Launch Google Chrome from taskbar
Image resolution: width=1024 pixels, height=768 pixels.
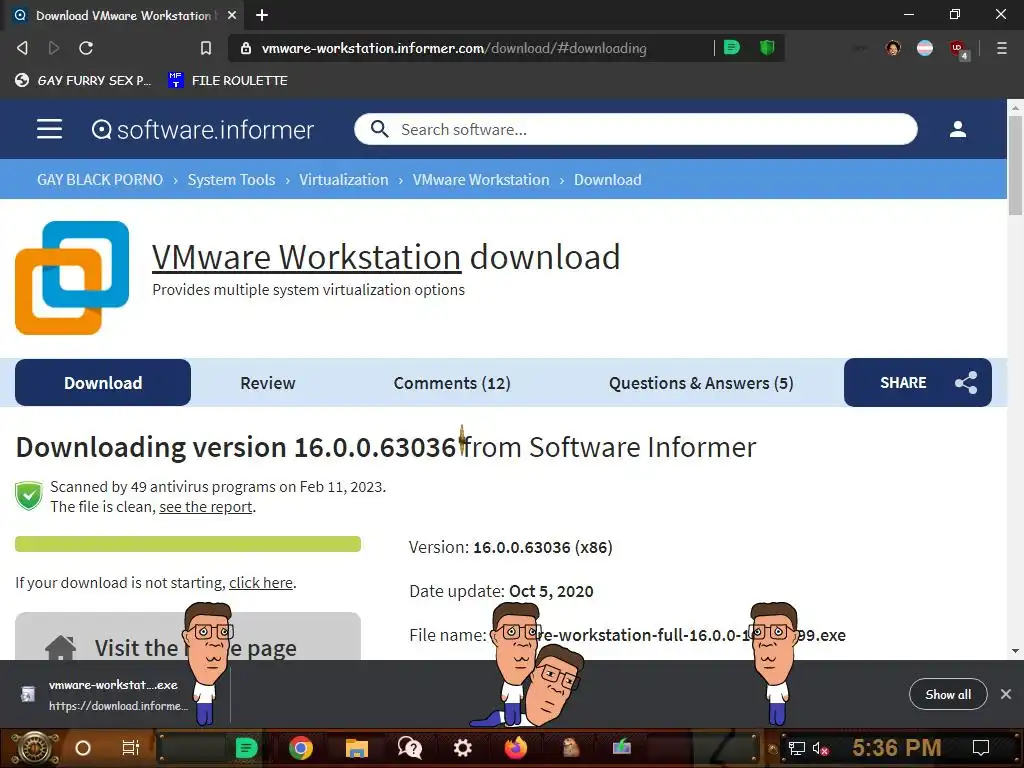pos(301,748)
